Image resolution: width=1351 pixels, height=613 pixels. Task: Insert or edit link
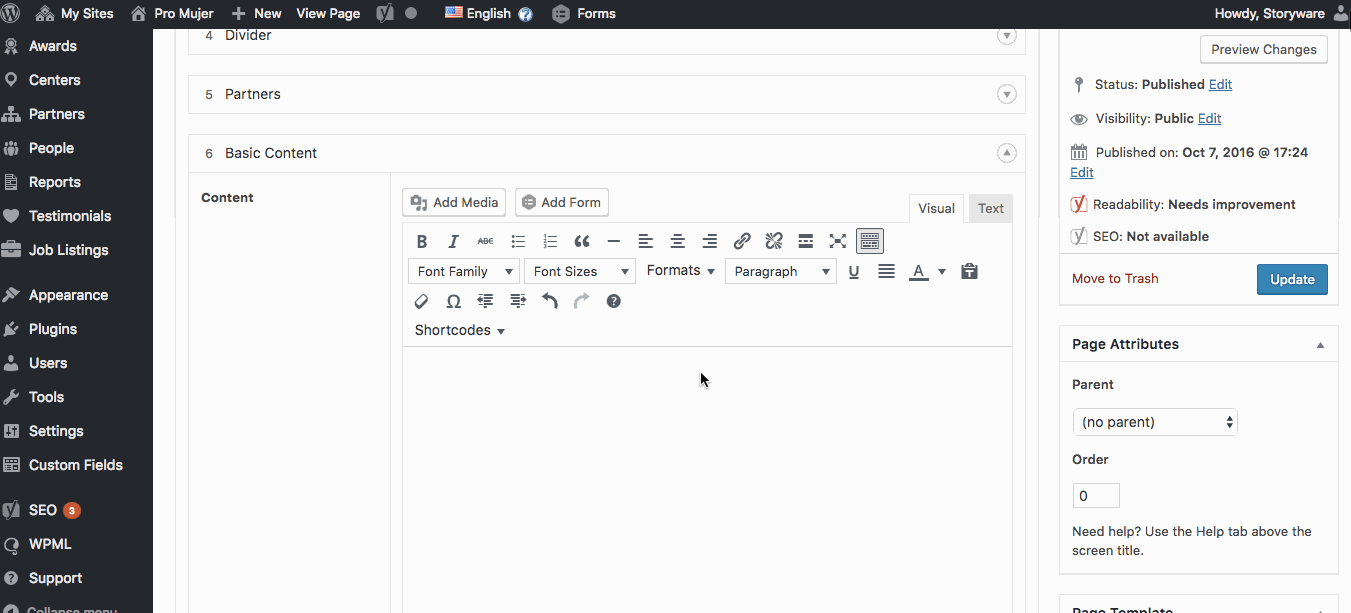pyautogui.click(x=742, y=241)
